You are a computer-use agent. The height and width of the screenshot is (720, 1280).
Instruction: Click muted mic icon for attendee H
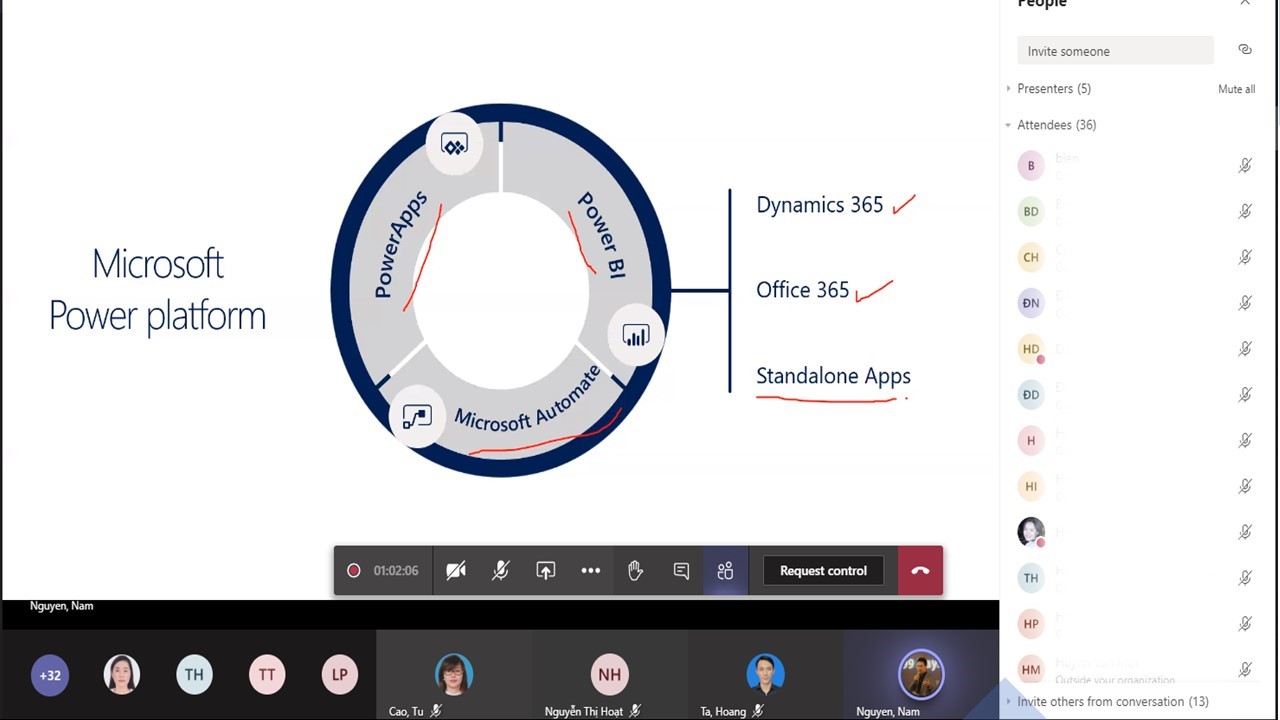point(1245,440)
